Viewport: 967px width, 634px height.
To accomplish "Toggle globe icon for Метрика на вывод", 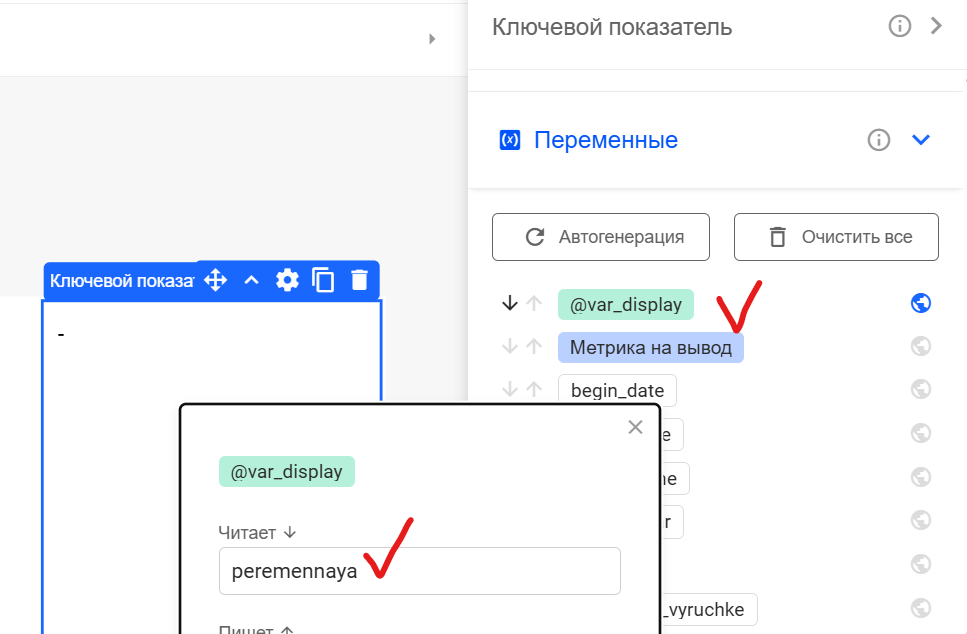I will tap(921, 346).
